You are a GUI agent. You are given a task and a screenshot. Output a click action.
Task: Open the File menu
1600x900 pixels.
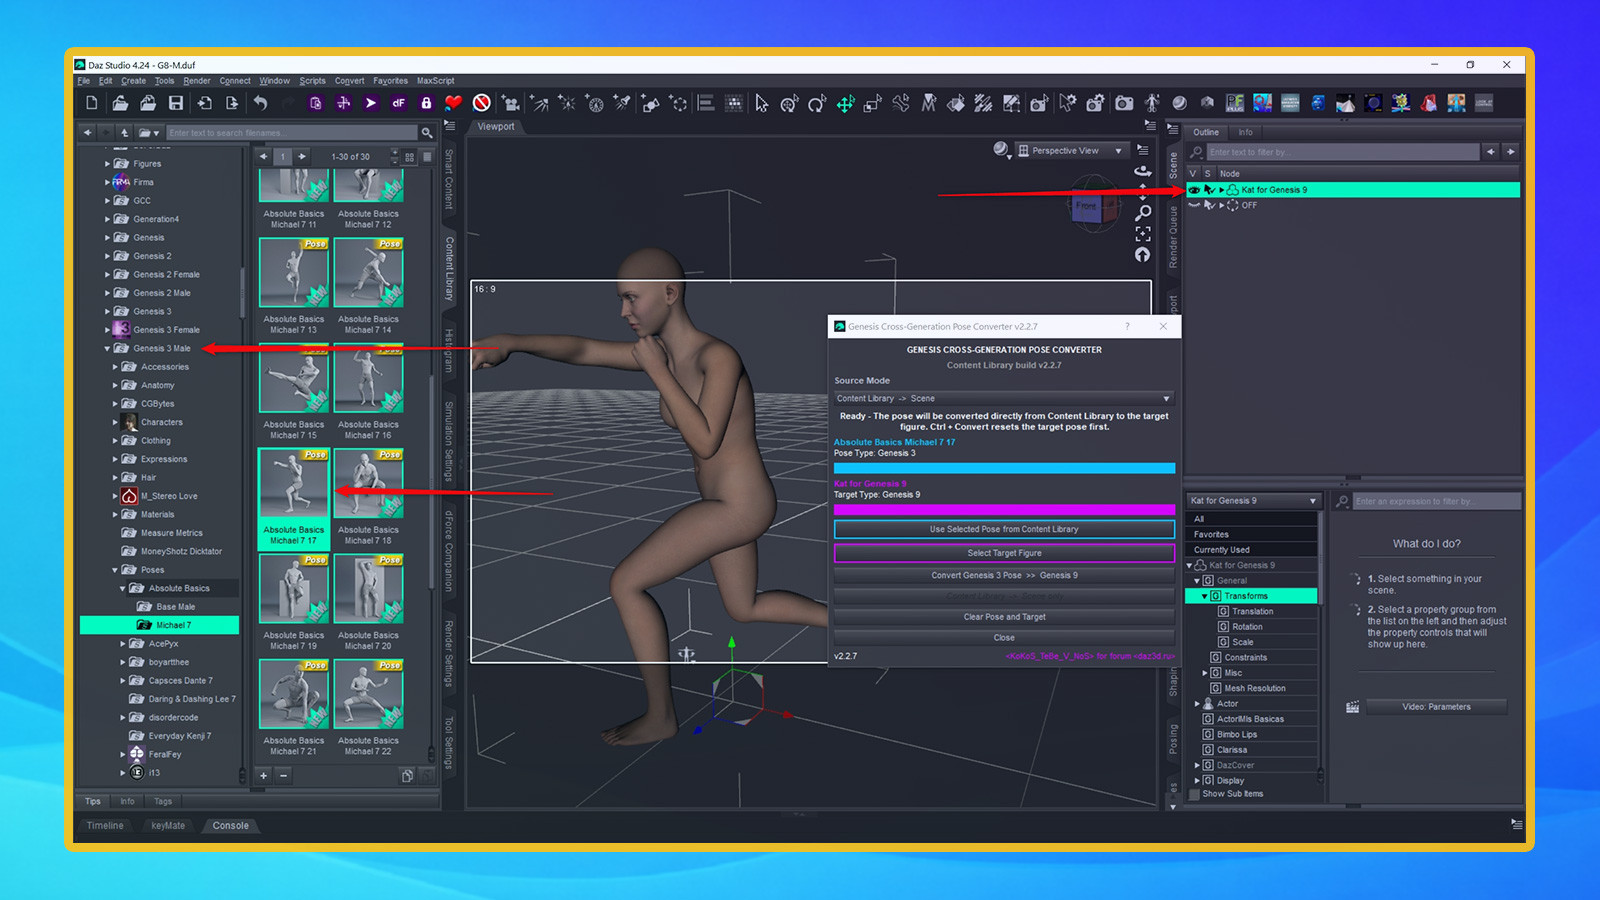pos(84,81)
